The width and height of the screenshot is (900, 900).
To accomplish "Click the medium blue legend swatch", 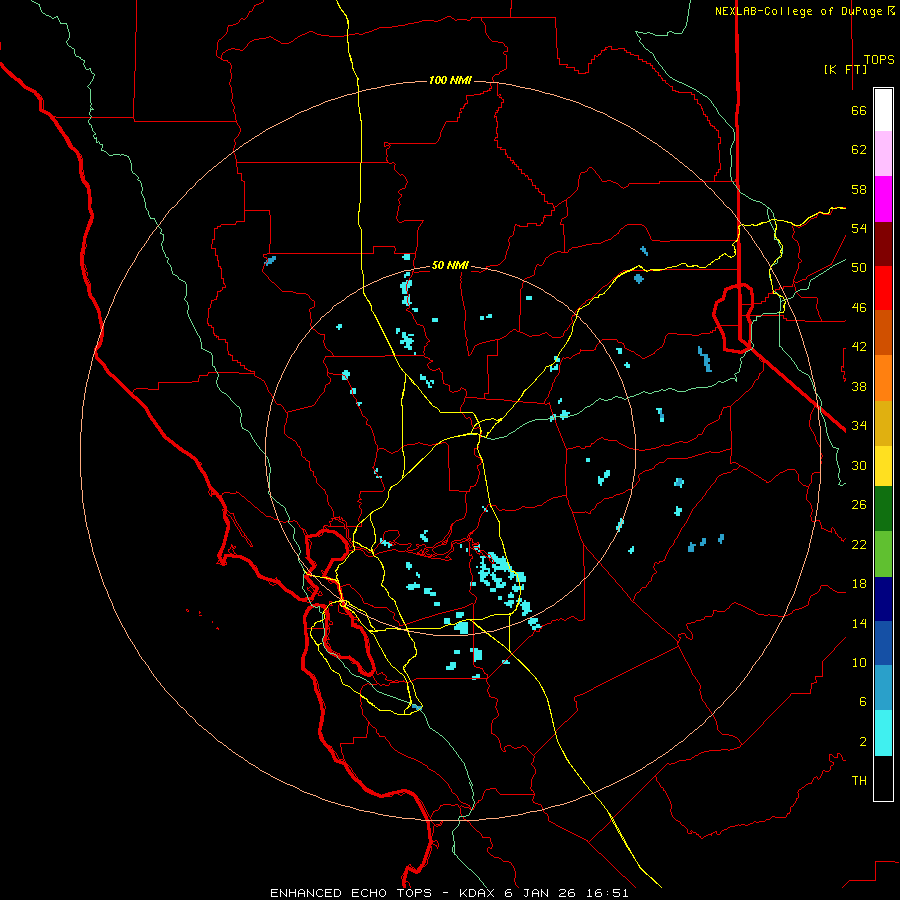I will coord(883,643).
